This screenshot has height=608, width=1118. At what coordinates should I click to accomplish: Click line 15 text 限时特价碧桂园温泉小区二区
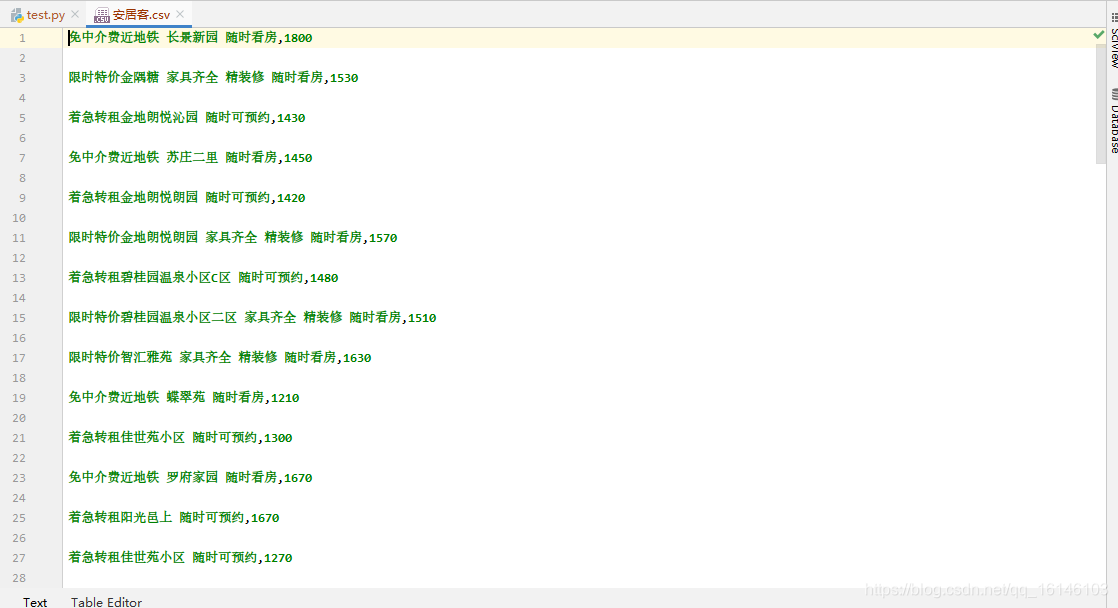[153, 317]
